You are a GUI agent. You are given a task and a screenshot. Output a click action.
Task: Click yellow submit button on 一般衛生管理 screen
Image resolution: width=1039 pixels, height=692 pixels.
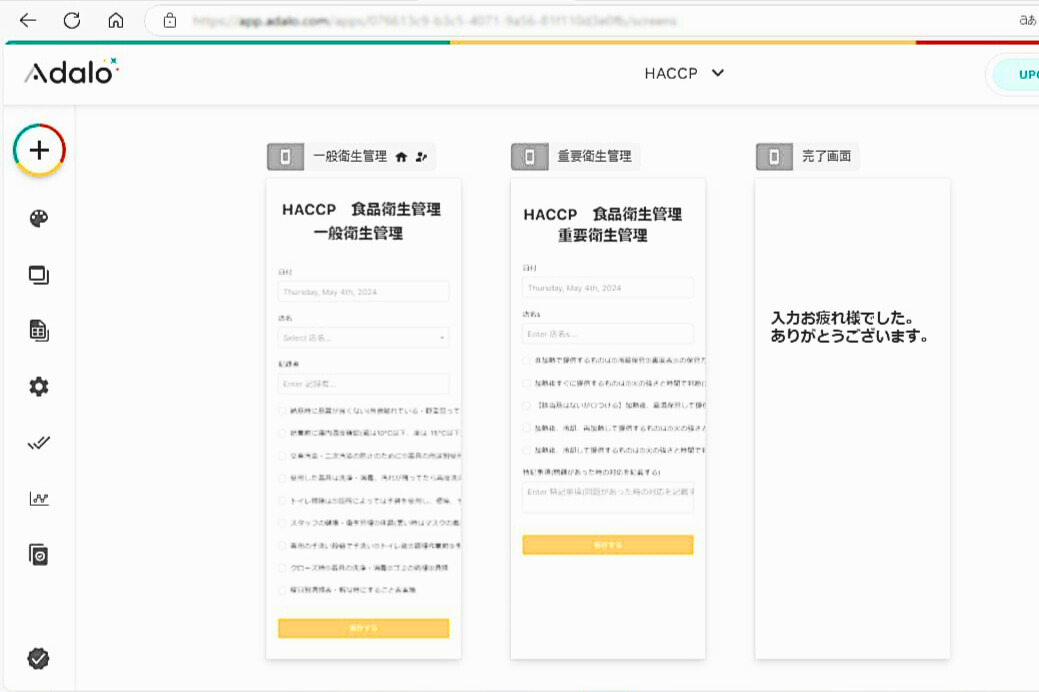tap(363, 628)
